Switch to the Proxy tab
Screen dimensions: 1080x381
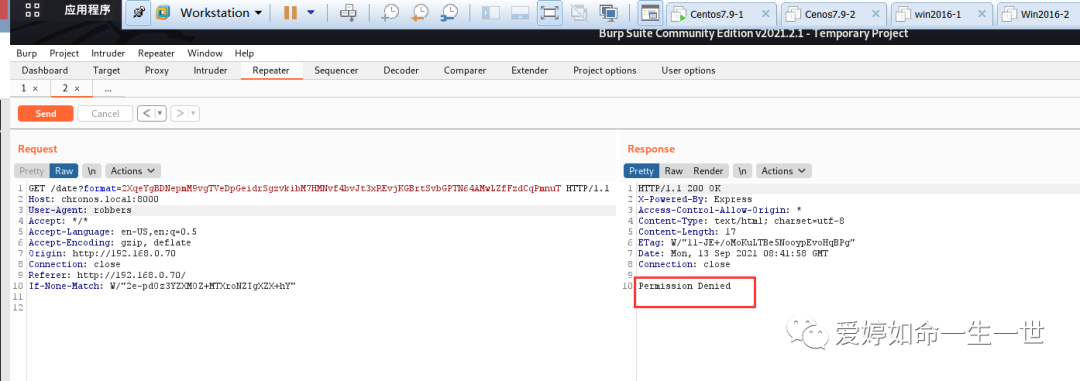(x=156, y=70)
